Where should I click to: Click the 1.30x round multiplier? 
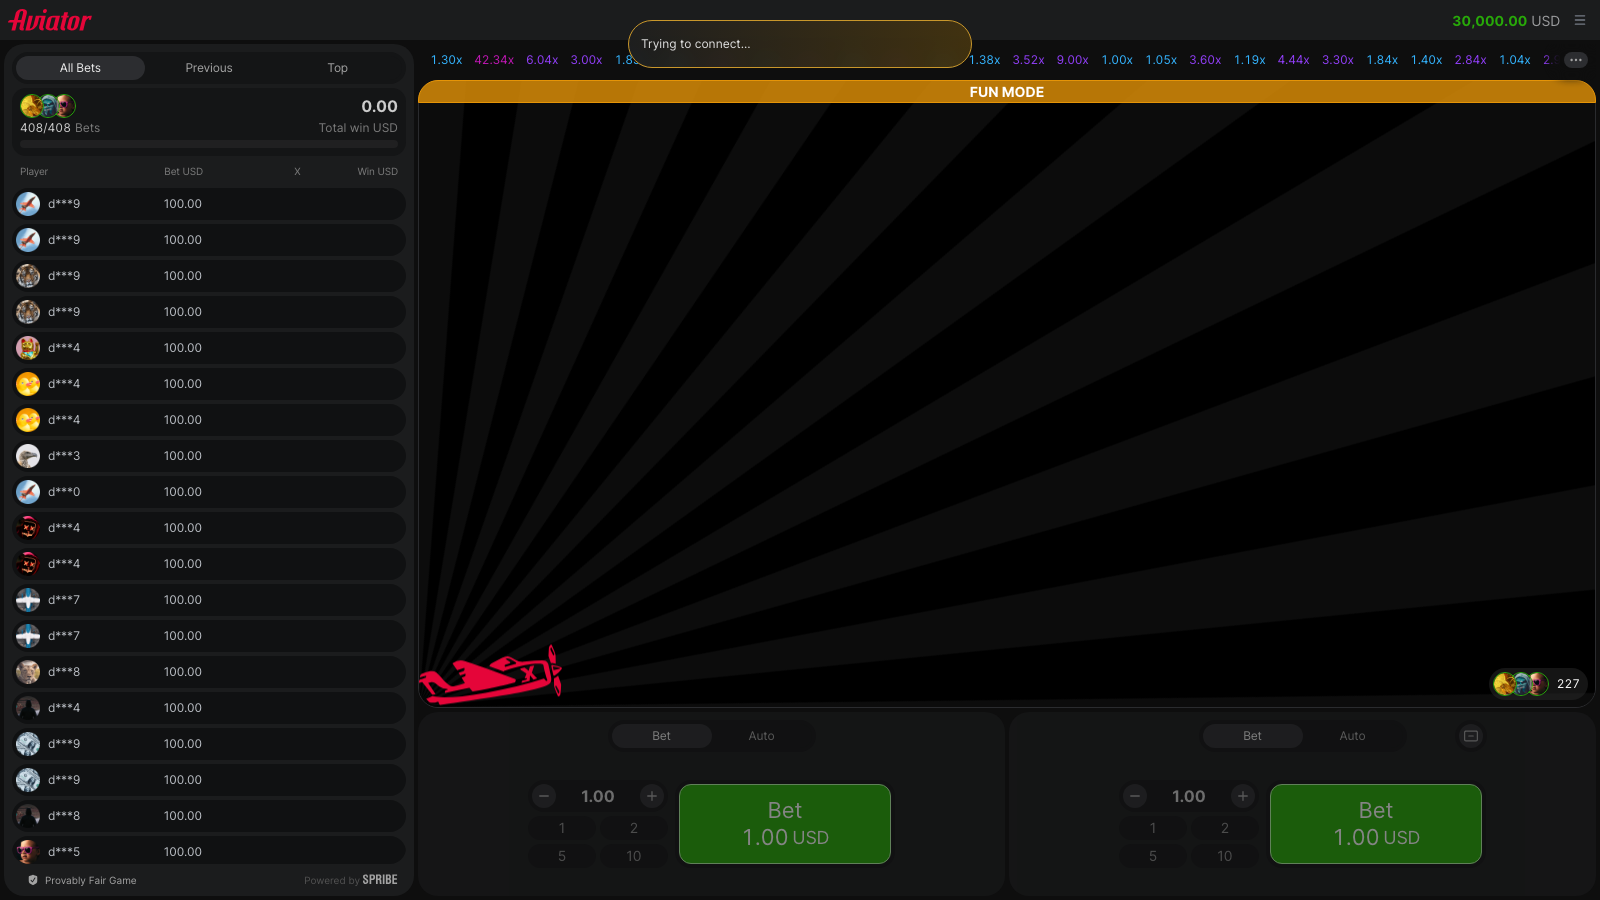click(447, 60)
